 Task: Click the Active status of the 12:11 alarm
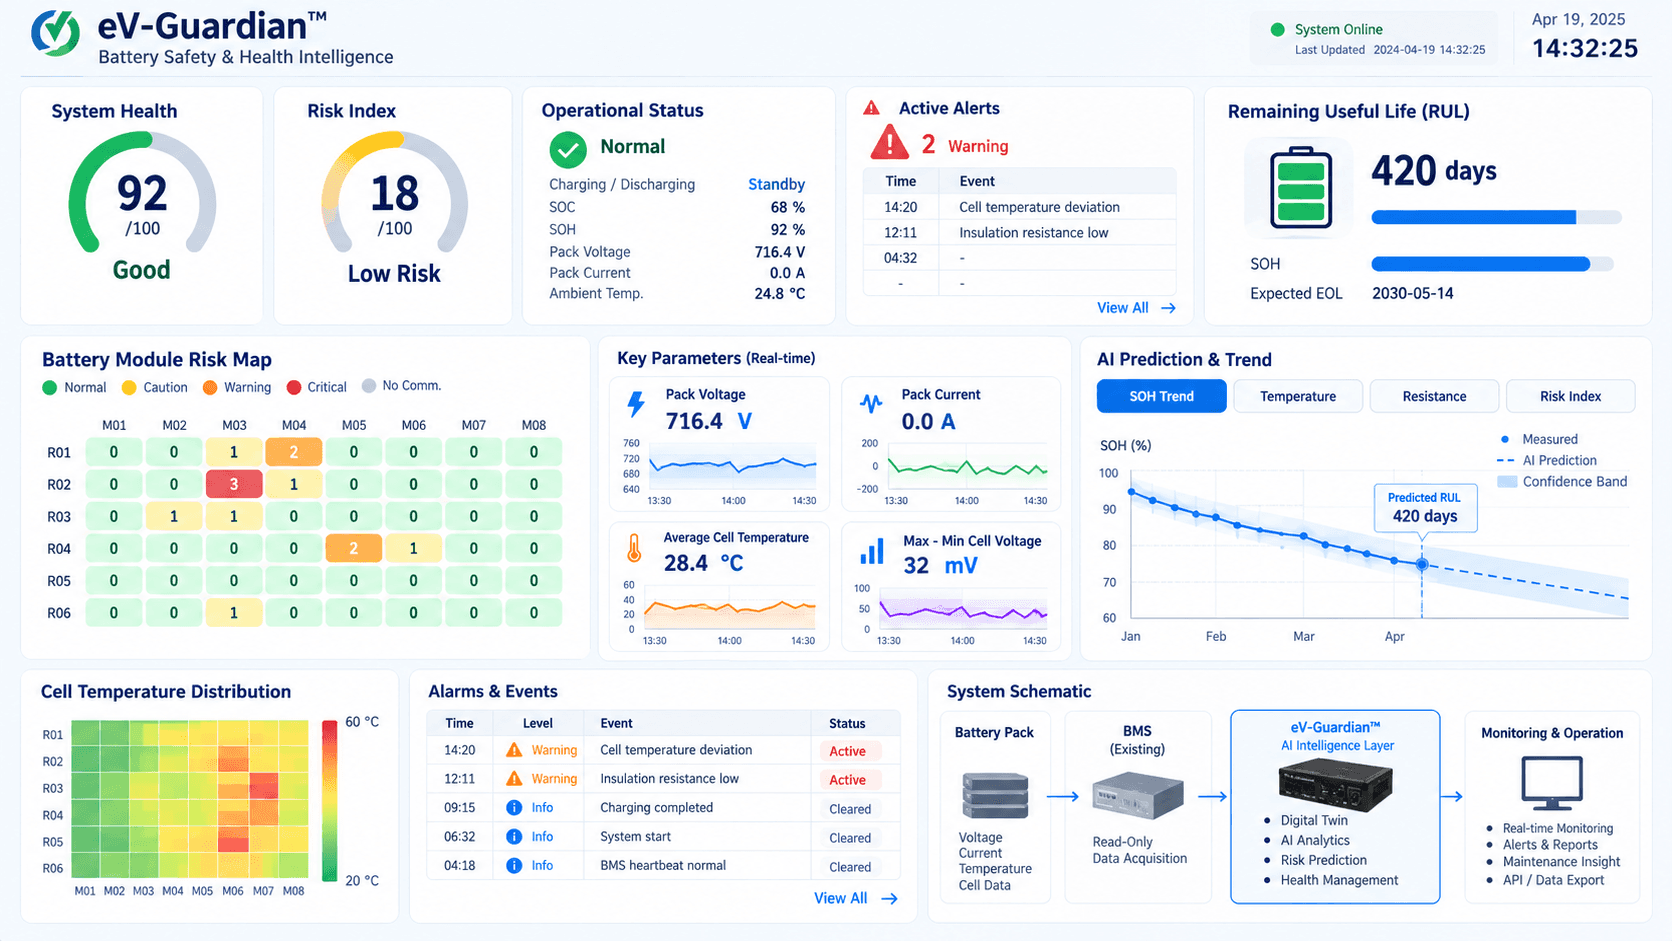848,780
